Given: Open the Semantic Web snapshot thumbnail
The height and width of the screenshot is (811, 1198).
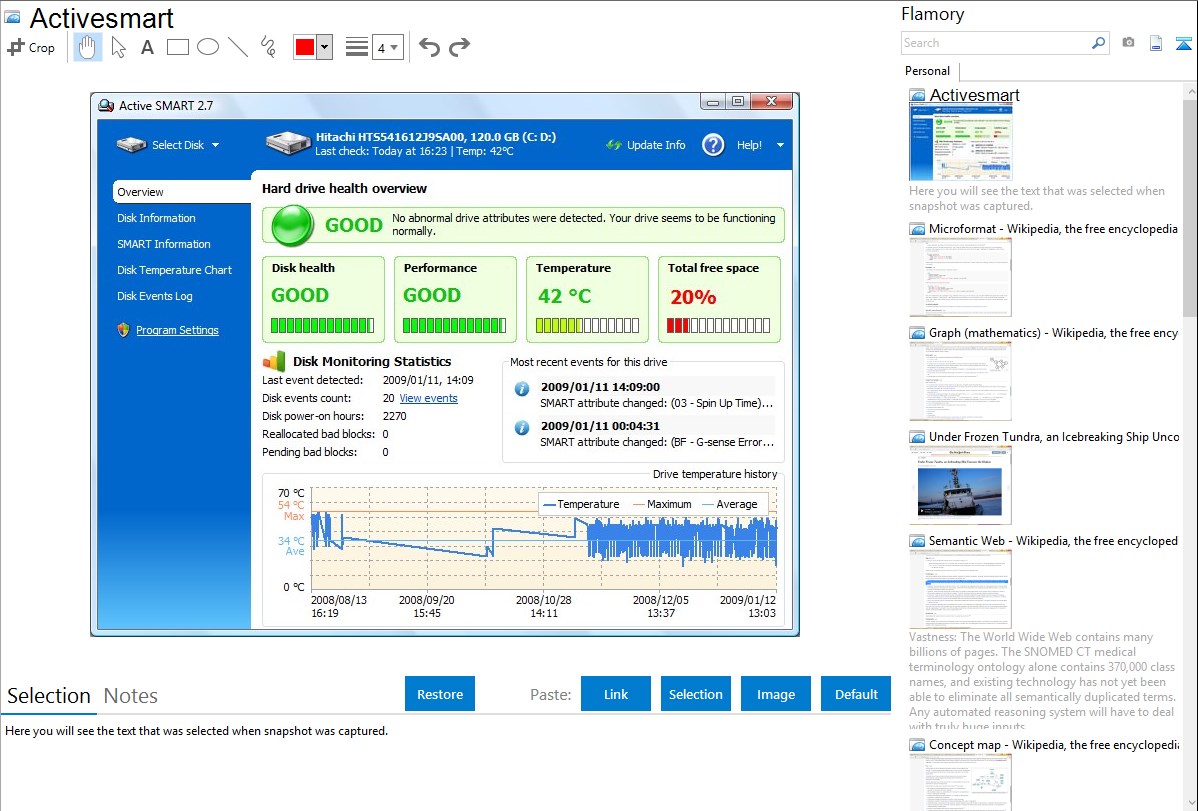Looking at the screenshot, I should [x=960, y=589].
